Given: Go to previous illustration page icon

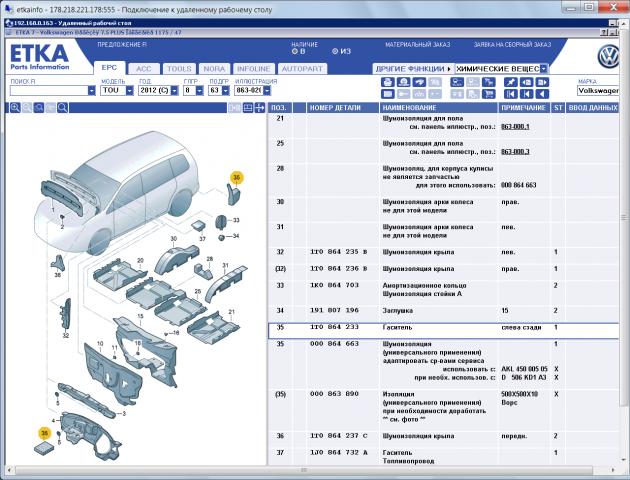Looking at the screenshot, I should (526, 82).
